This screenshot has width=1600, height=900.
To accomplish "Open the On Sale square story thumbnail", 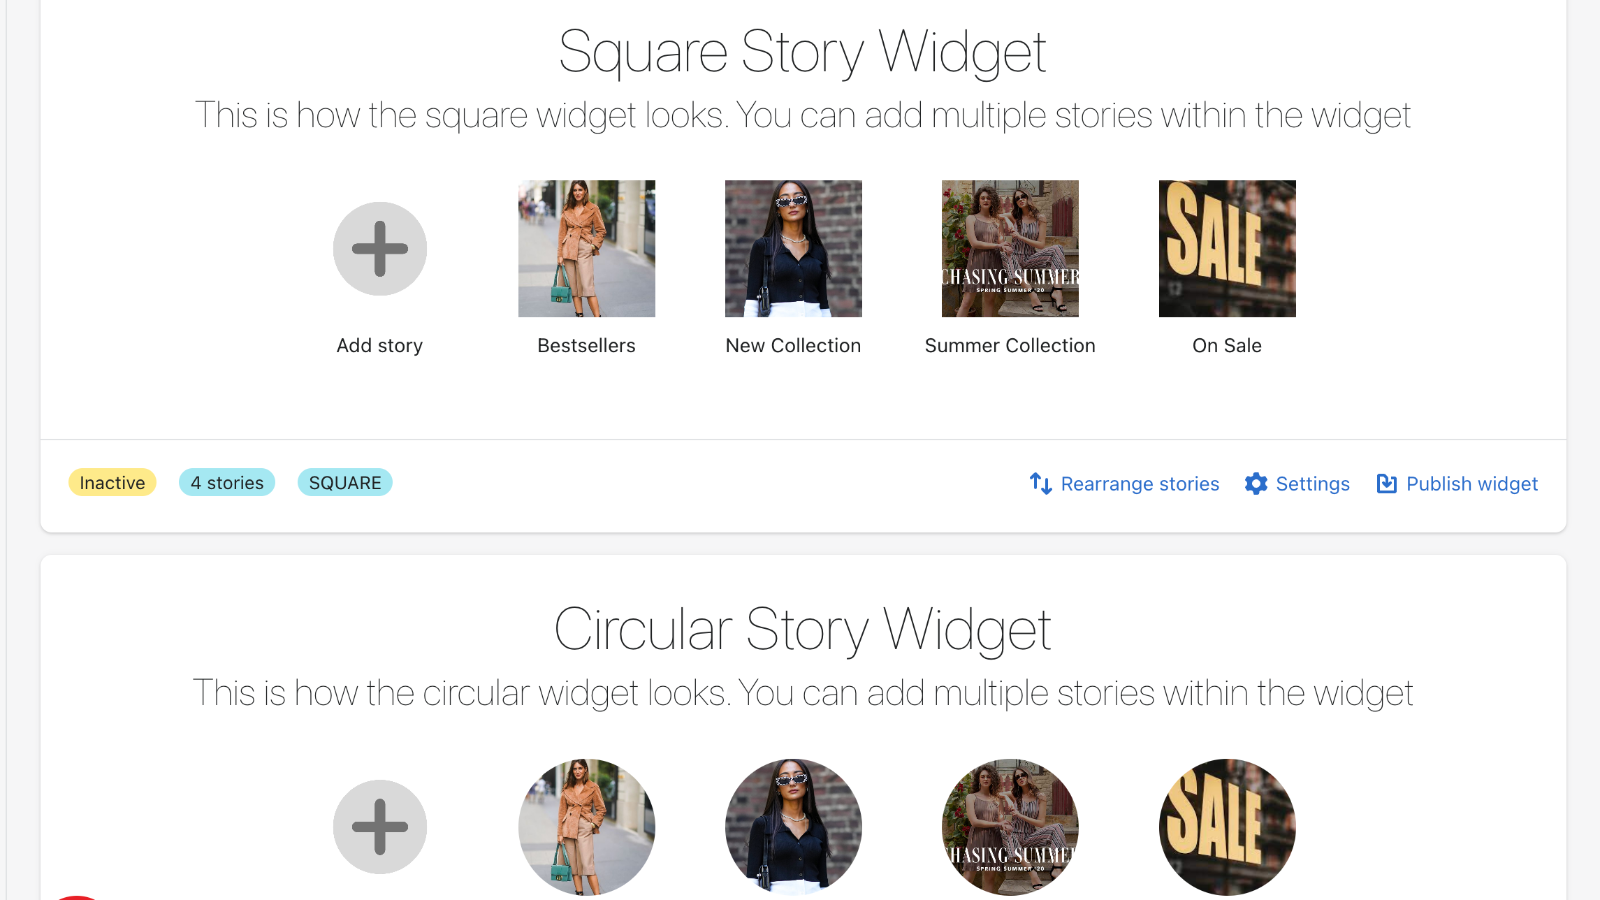I will tap(1226, 248).
